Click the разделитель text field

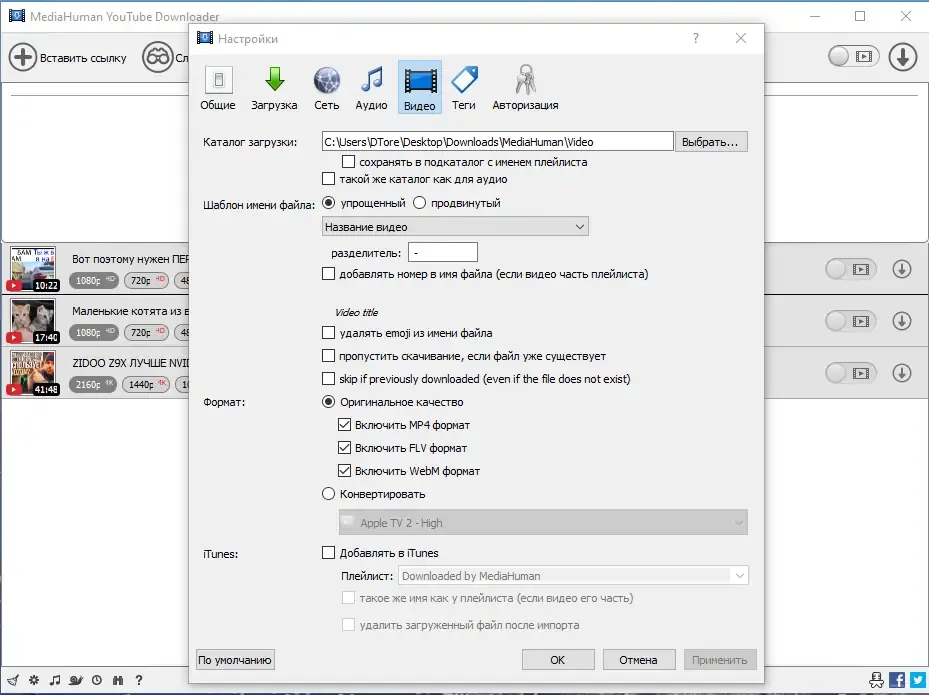tap(443, 252)
